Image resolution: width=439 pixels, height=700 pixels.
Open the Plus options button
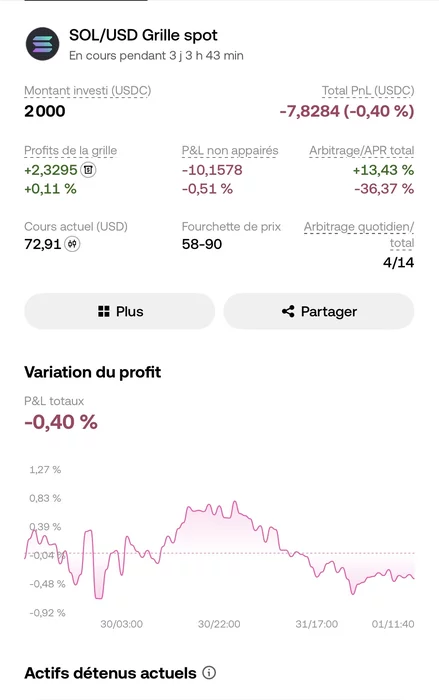coord(120,311)
